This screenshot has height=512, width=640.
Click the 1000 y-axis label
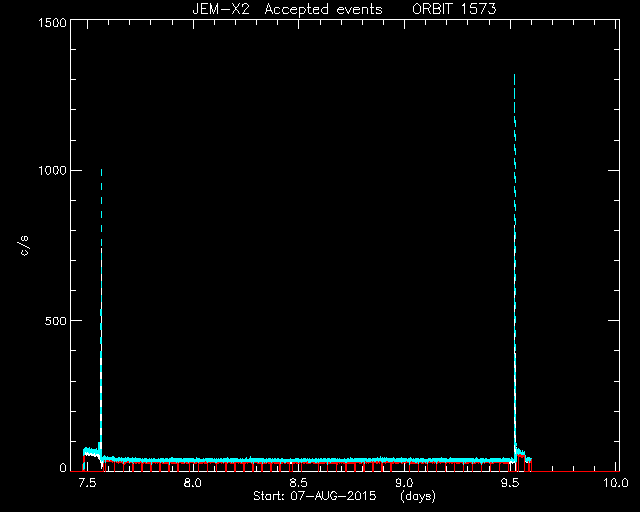(x=52, y=170)
